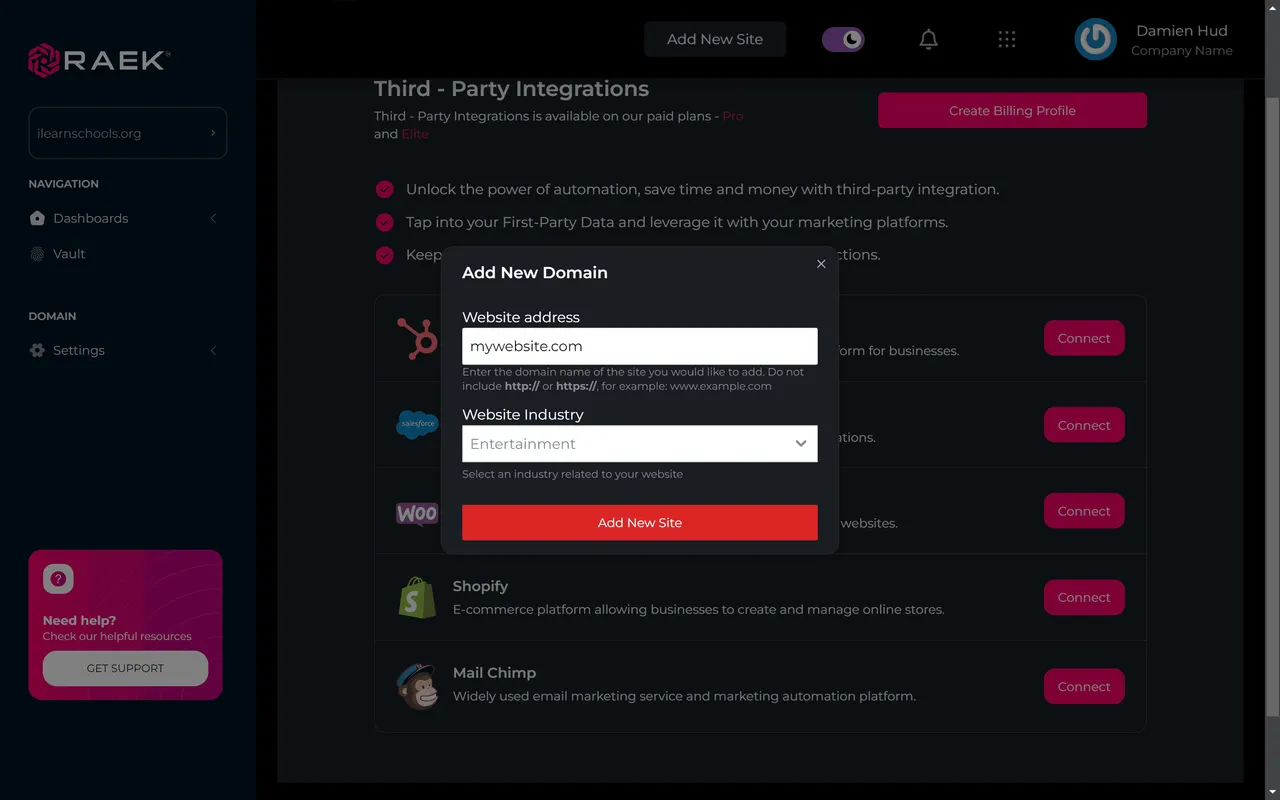Open the notifications bell
Screen dimensions: 1280x800
coord(928,39)
